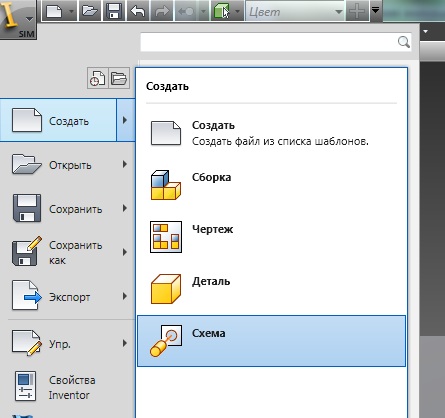The width and height of the screenshot is (445, 418).
Task: Show open documents folder icon
Action: point(119,78)
